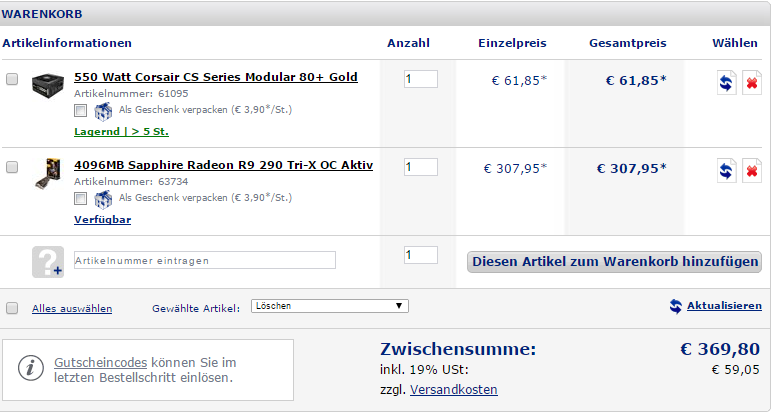Click Diesen Artikel zum Warenkorb hinzufügen button
The height and width of the screenshot is (414, 772).
(x=614, y=261)
